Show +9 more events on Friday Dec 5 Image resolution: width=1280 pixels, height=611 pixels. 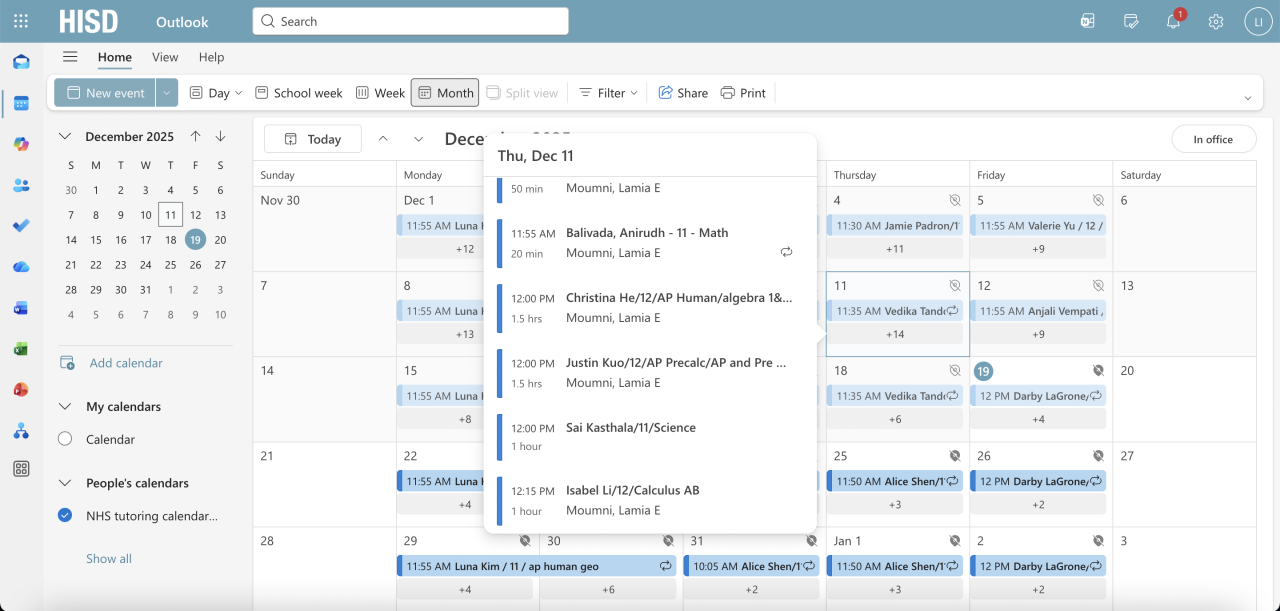(1038, 249)
